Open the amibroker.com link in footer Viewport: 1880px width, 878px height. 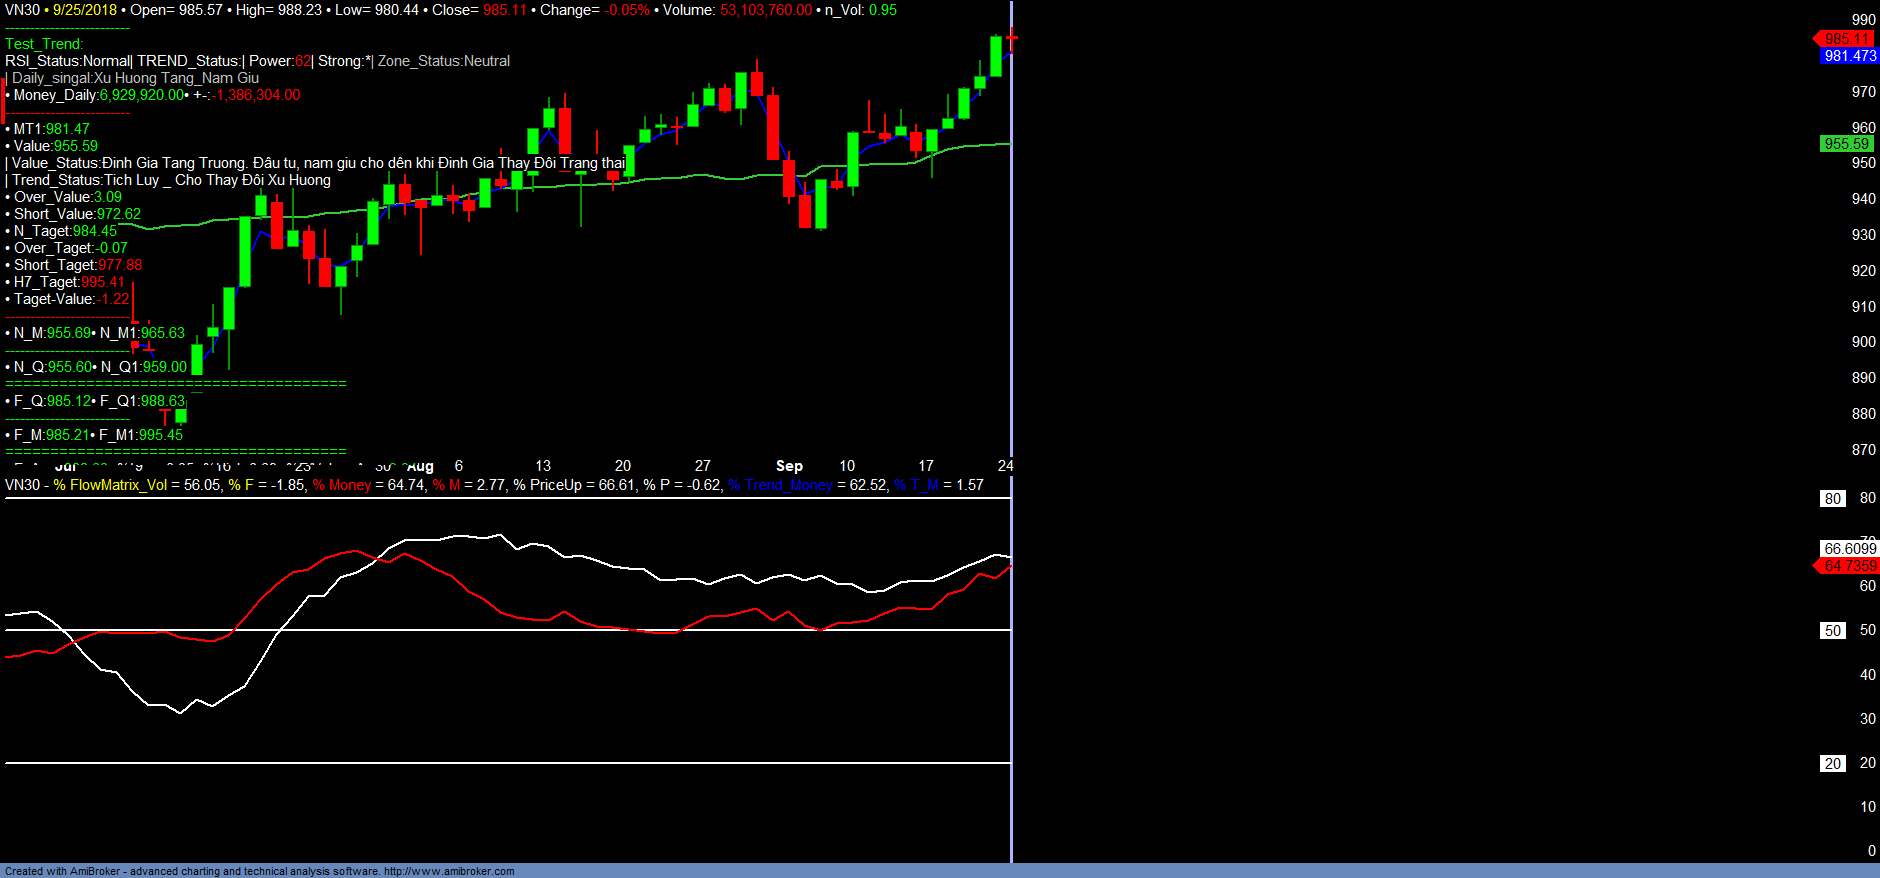point(449,871)
